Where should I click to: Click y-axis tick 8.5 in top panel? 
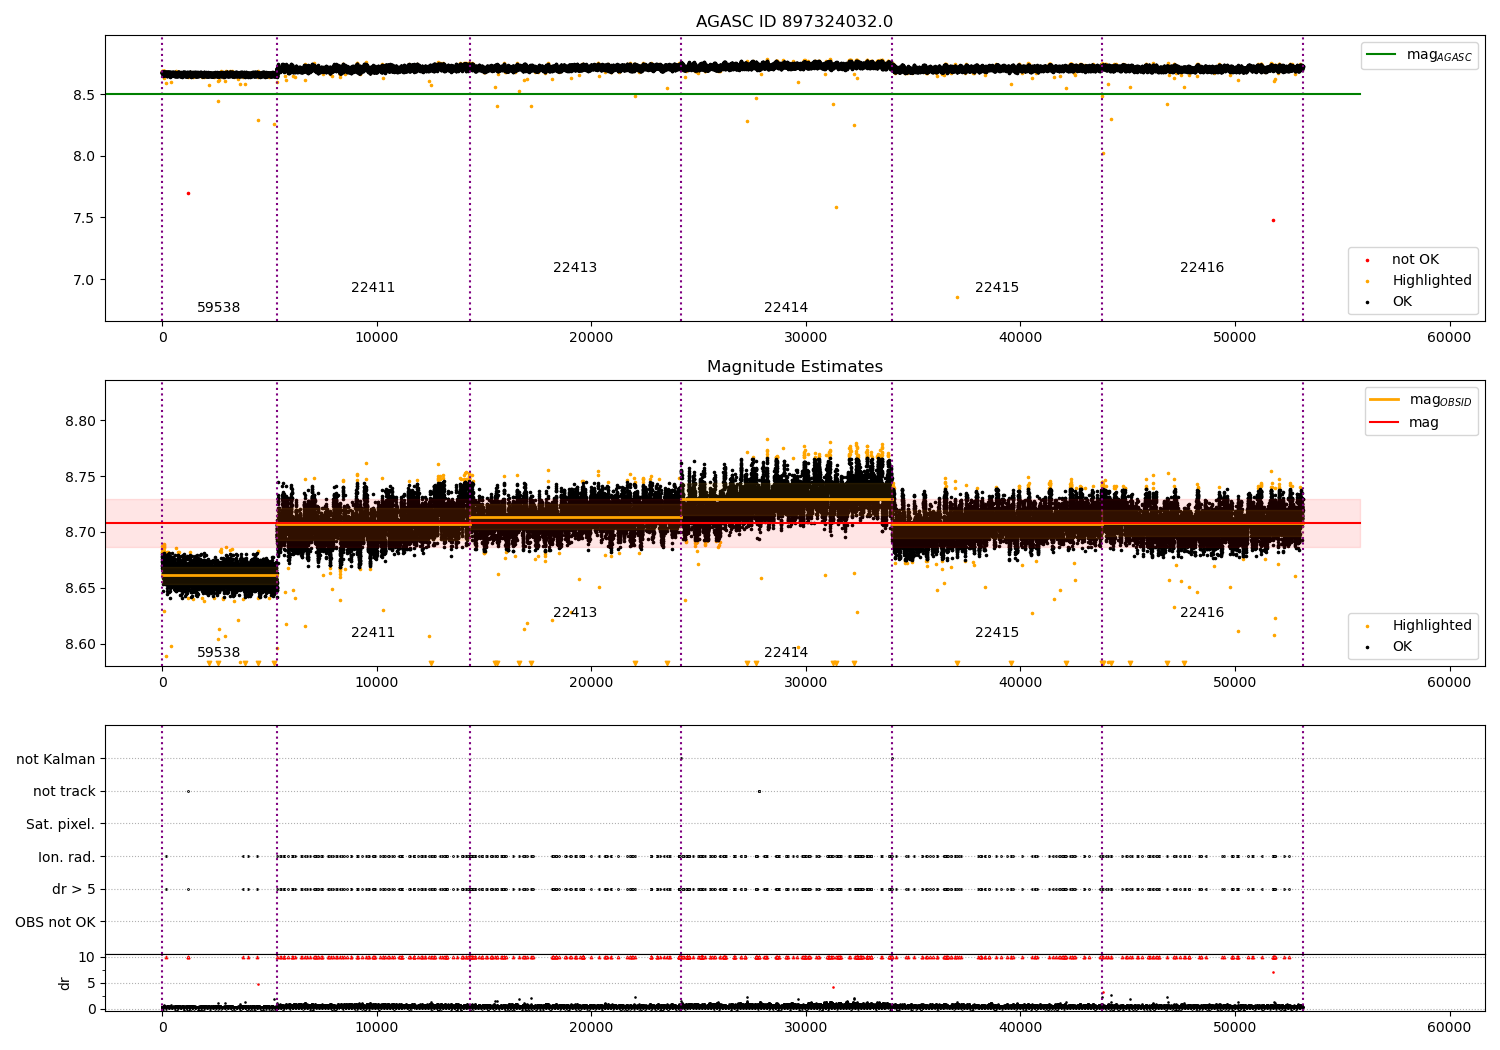pyautogui.click(x=84, y=95)
